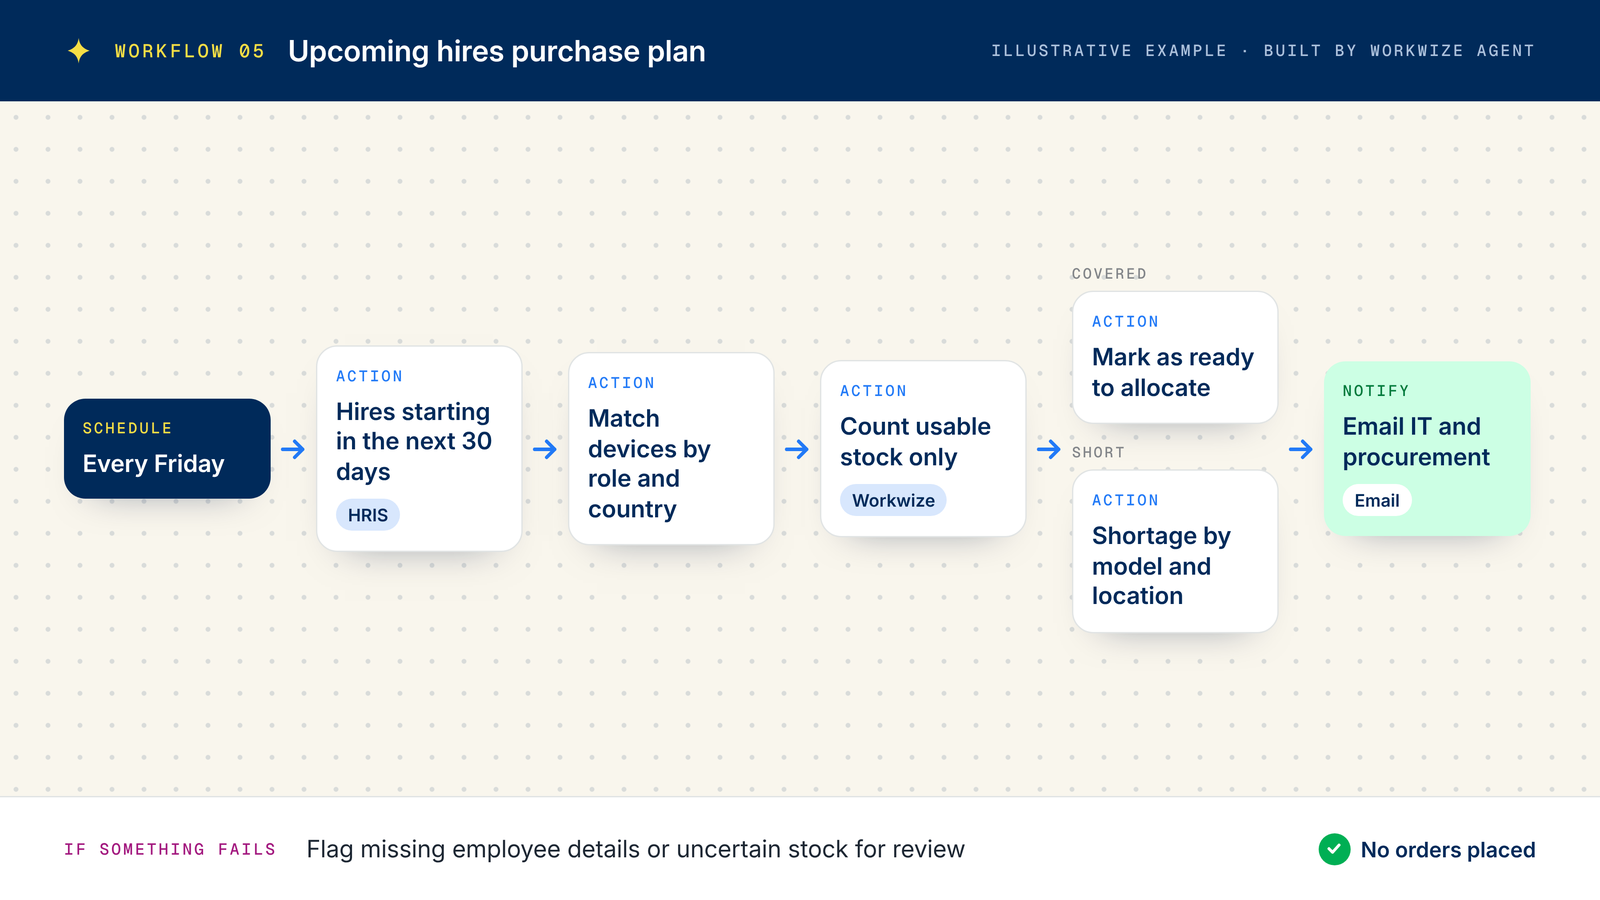1600x900 pixels.
Task: Click the Flag missing employee details text
Action: tap(636, 849)
